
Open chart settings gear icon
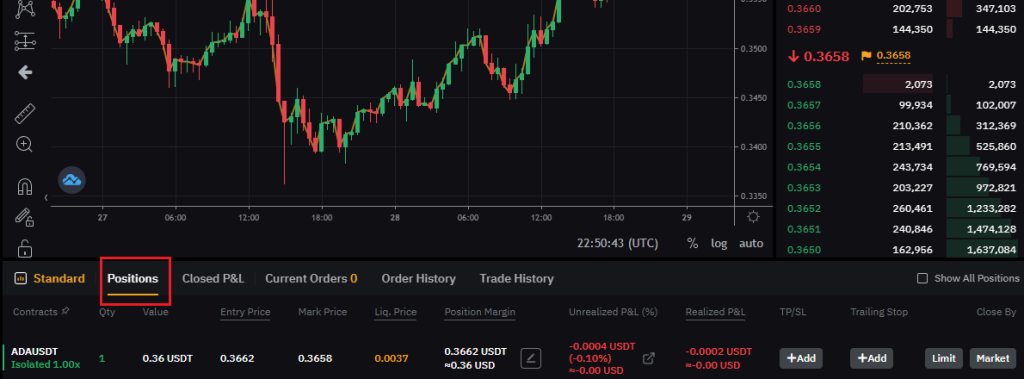pyautogui.click(x=753, y=216)
